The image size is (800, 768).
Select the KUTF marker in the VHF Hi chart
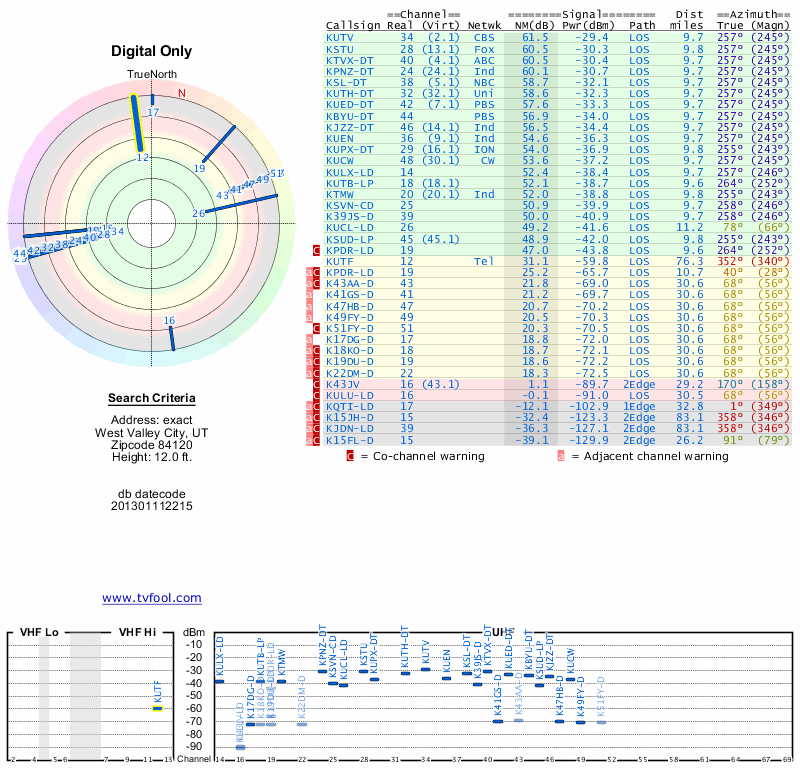coord(158,708)
